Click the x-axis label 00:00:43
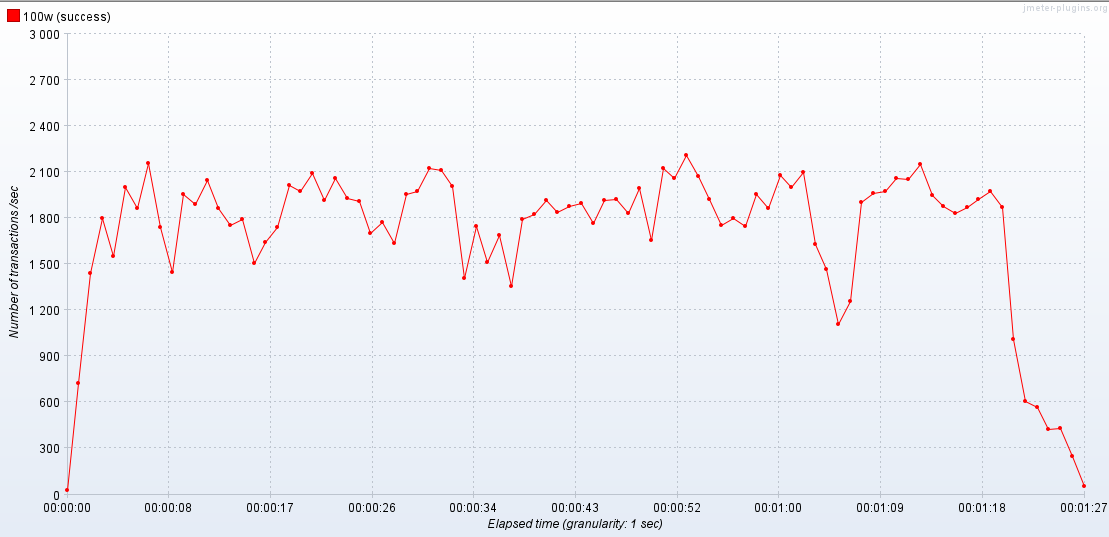This screenshot has height=537, width=1109. point(575,507)
